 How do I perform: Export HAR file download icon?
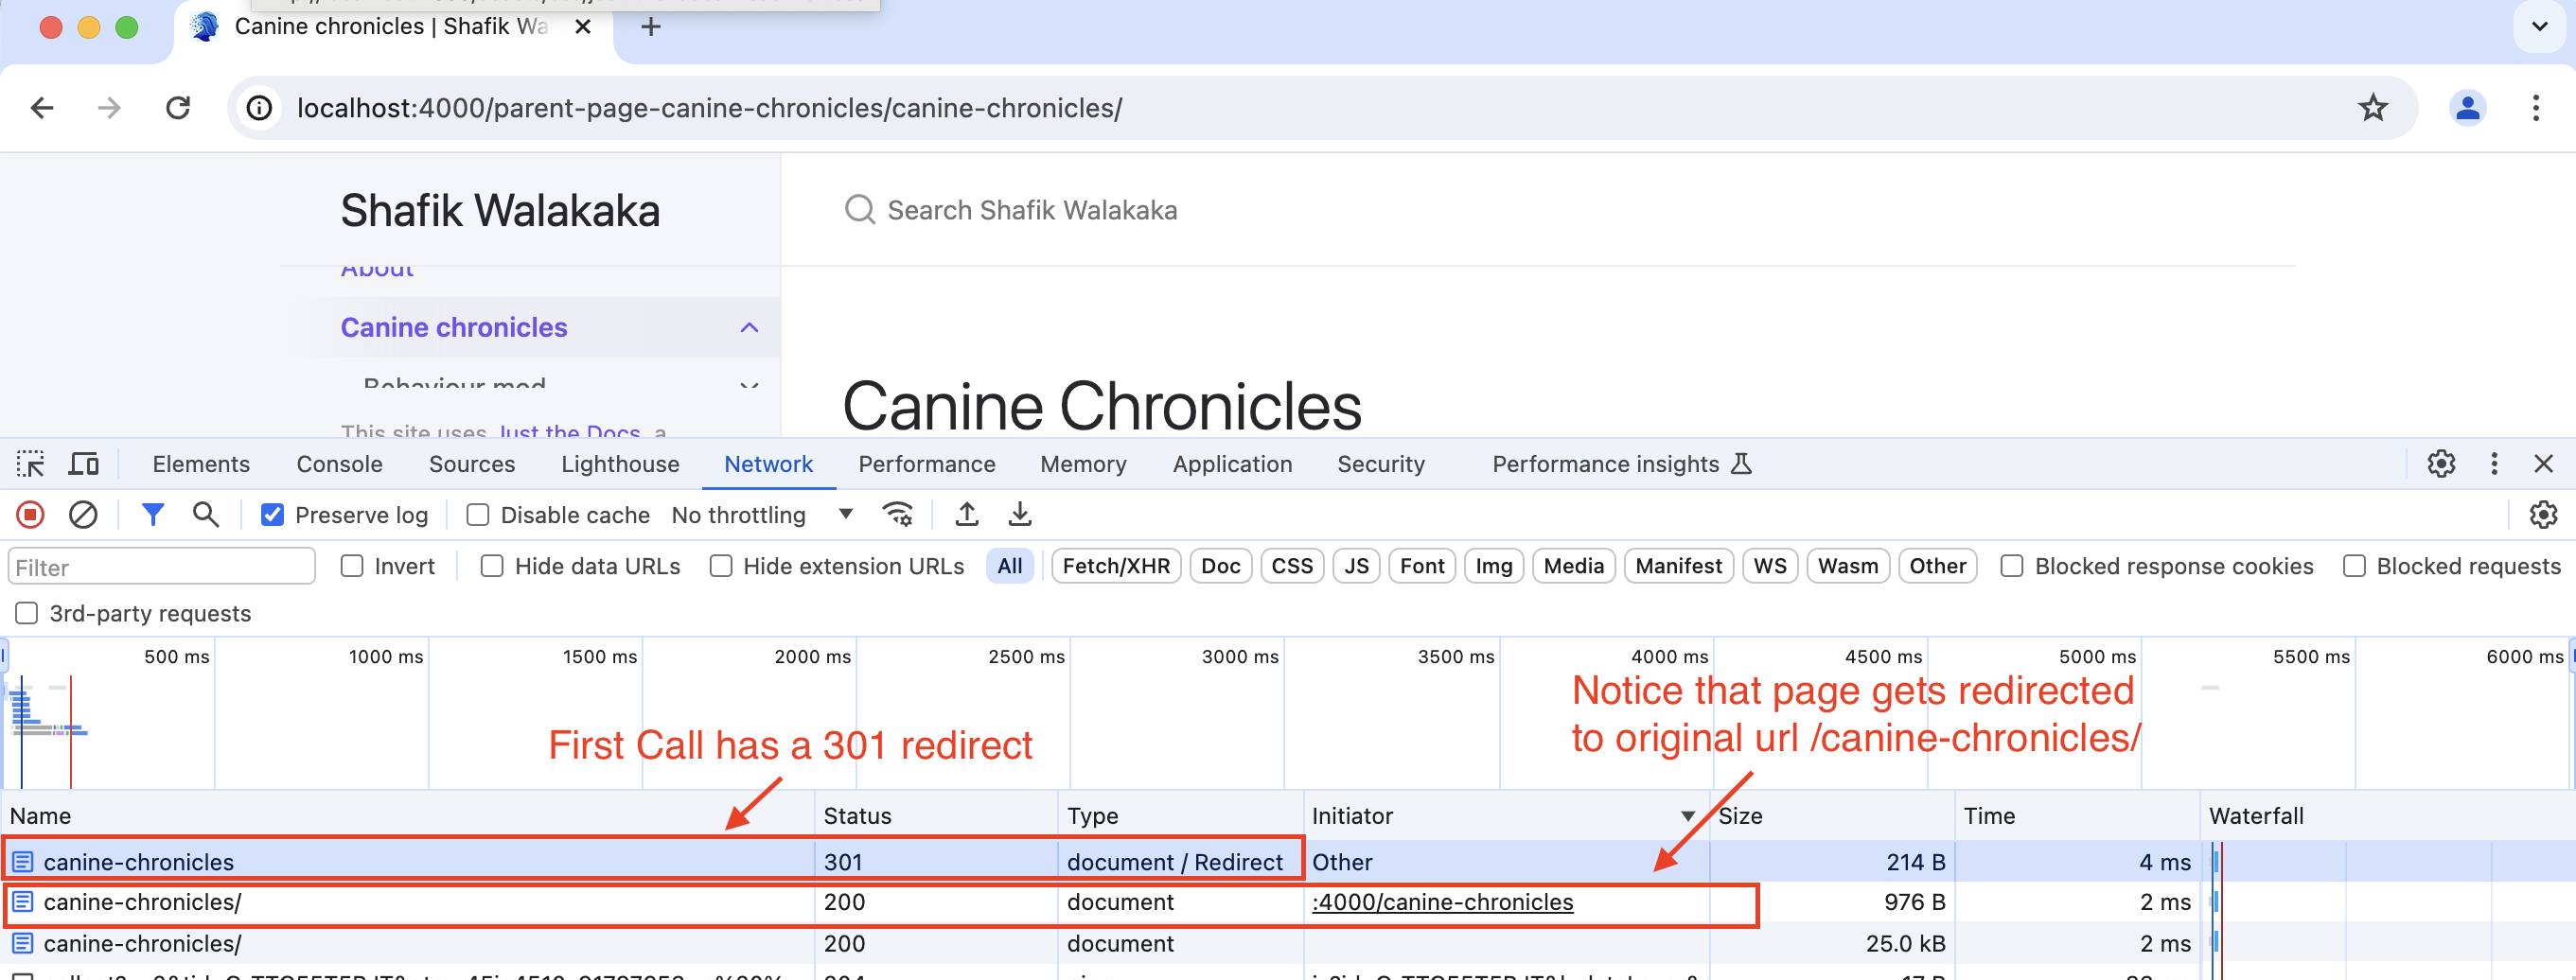pyautogui.click(x=1019, y=515)
